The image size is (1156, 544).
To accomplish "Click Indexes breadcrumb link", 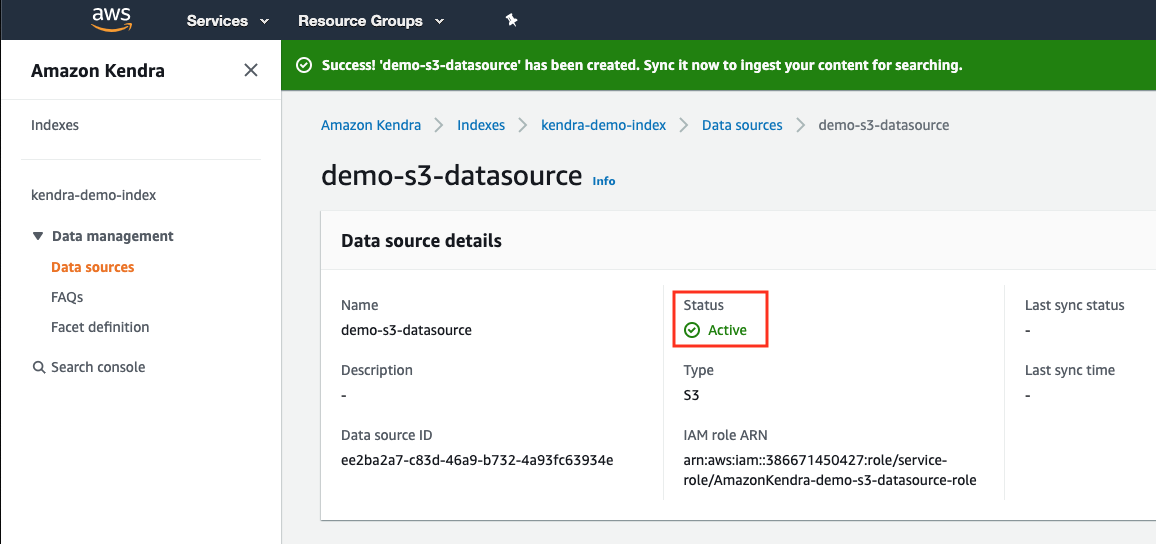I will click(x=481, y=125).
